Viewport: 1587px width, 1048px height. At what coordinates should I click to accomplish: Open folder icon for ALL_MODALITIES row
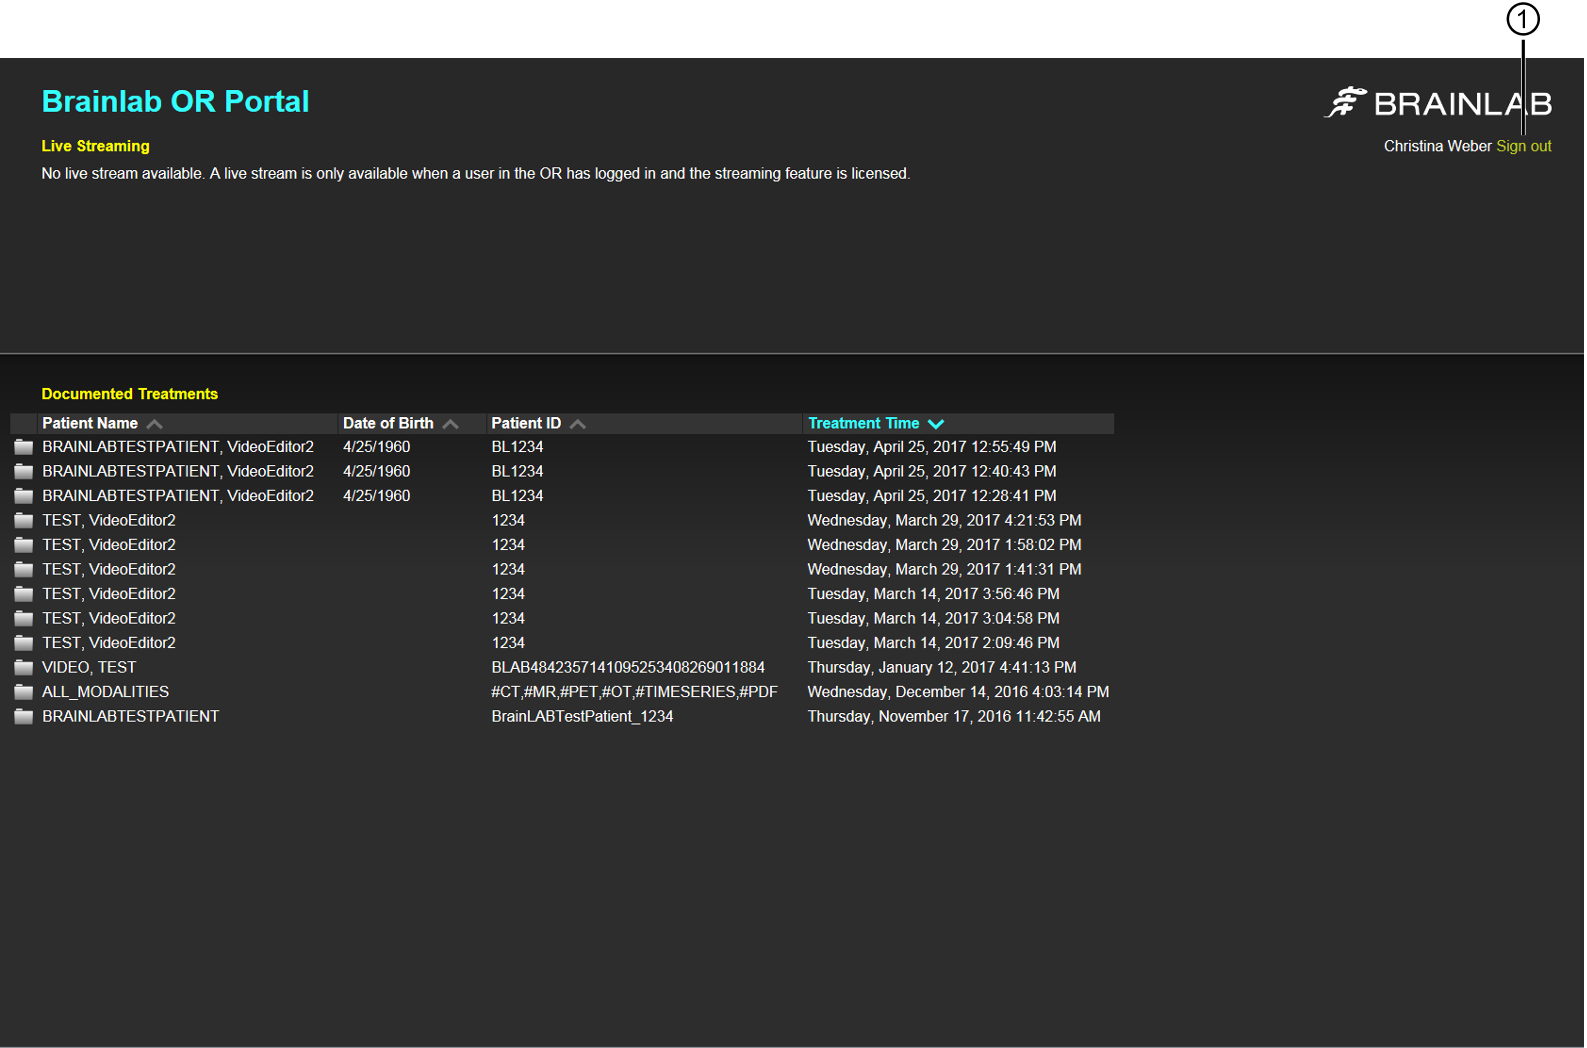(24, 692)
